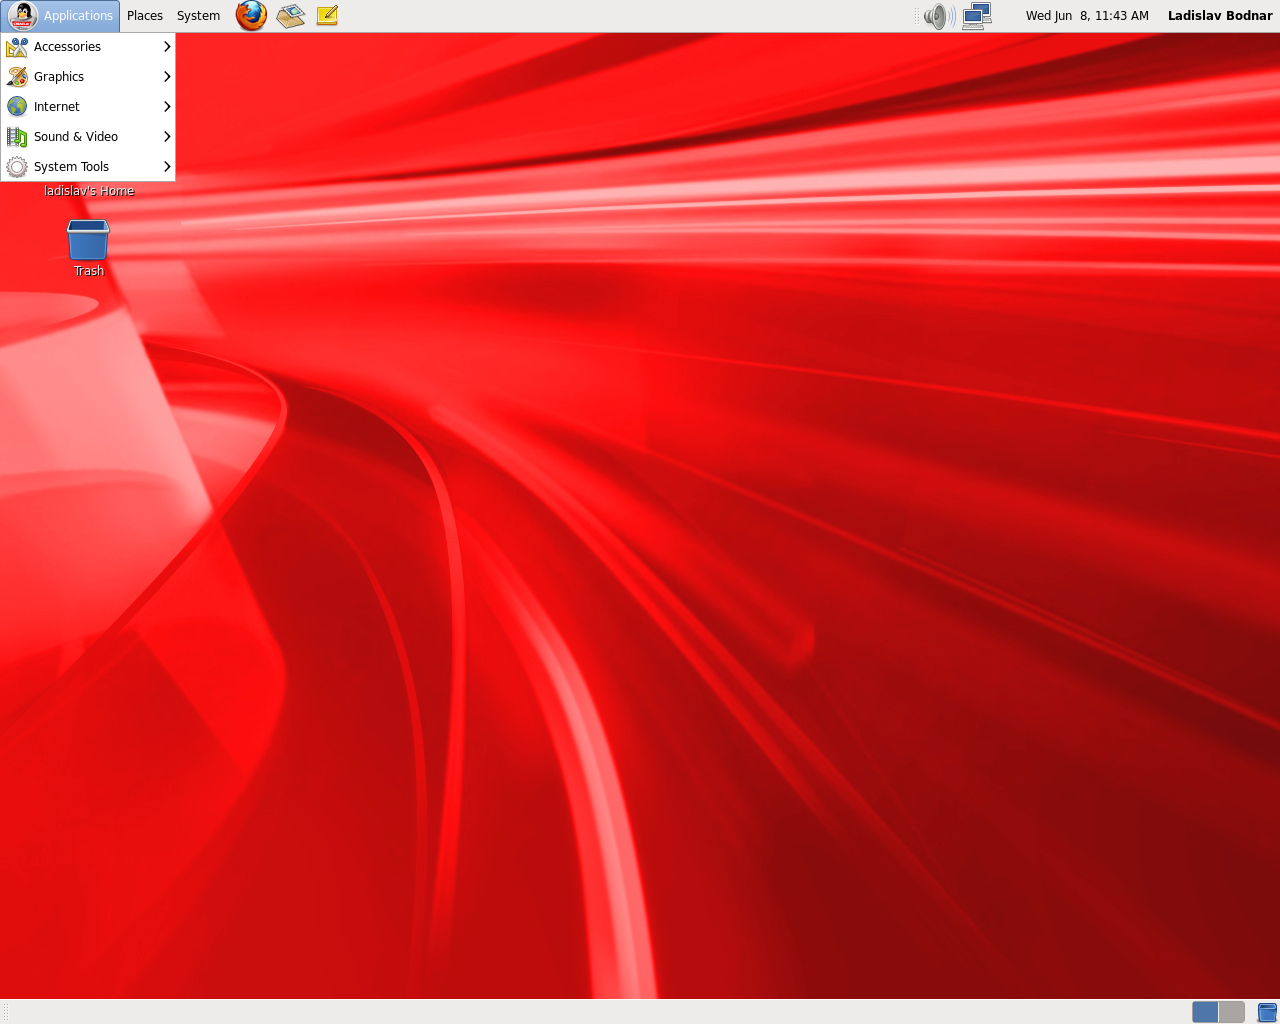Click the clock to open the calendar

click(x=1087, y=16)
